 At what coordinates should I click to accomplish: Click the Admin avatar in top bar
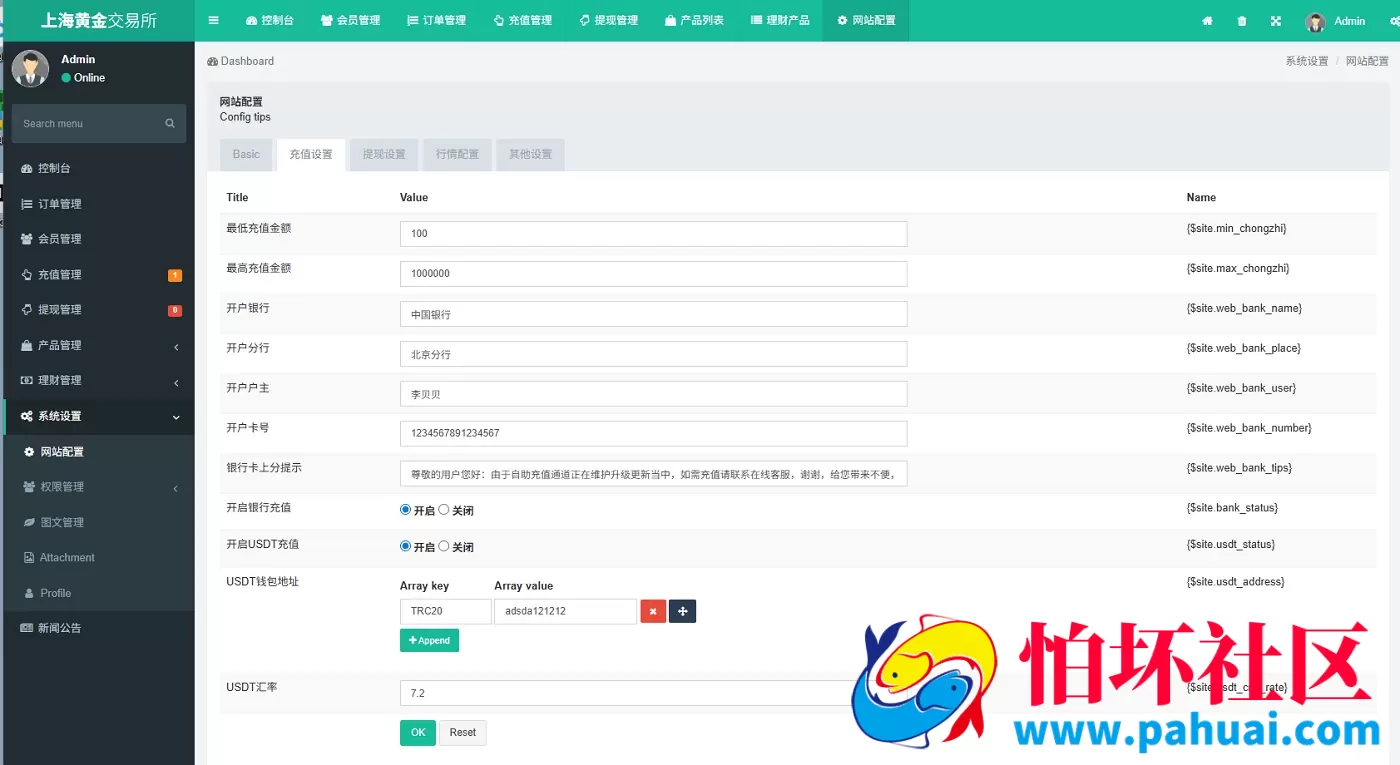point(1316,21)
